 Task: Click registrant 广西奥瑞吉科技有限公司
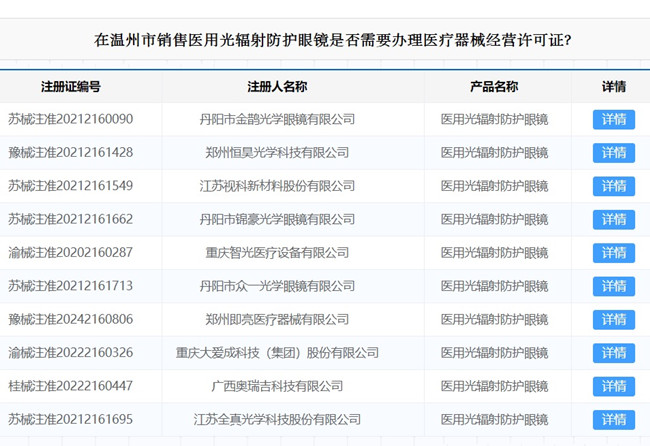point(277,386)
